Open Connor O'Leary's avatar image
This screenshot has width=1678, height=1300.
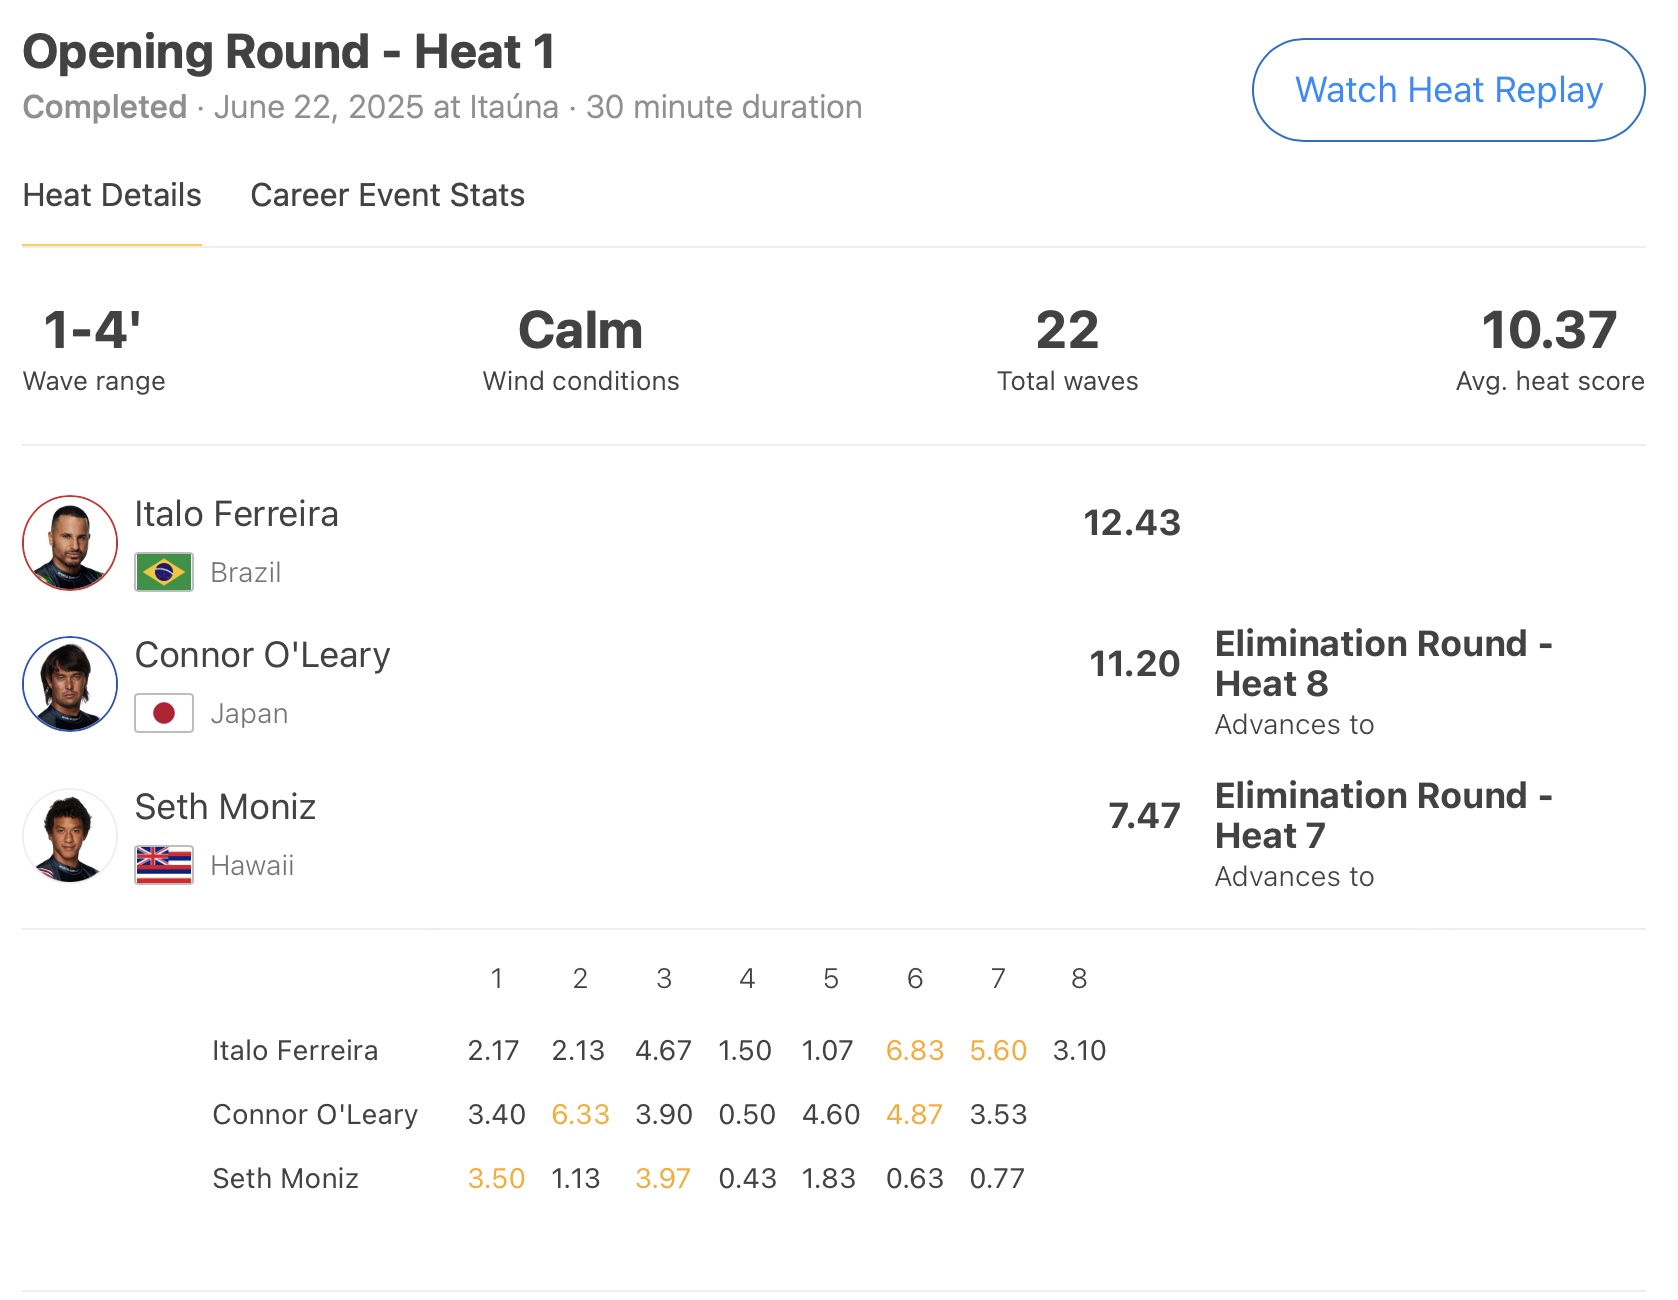(70, 684)
